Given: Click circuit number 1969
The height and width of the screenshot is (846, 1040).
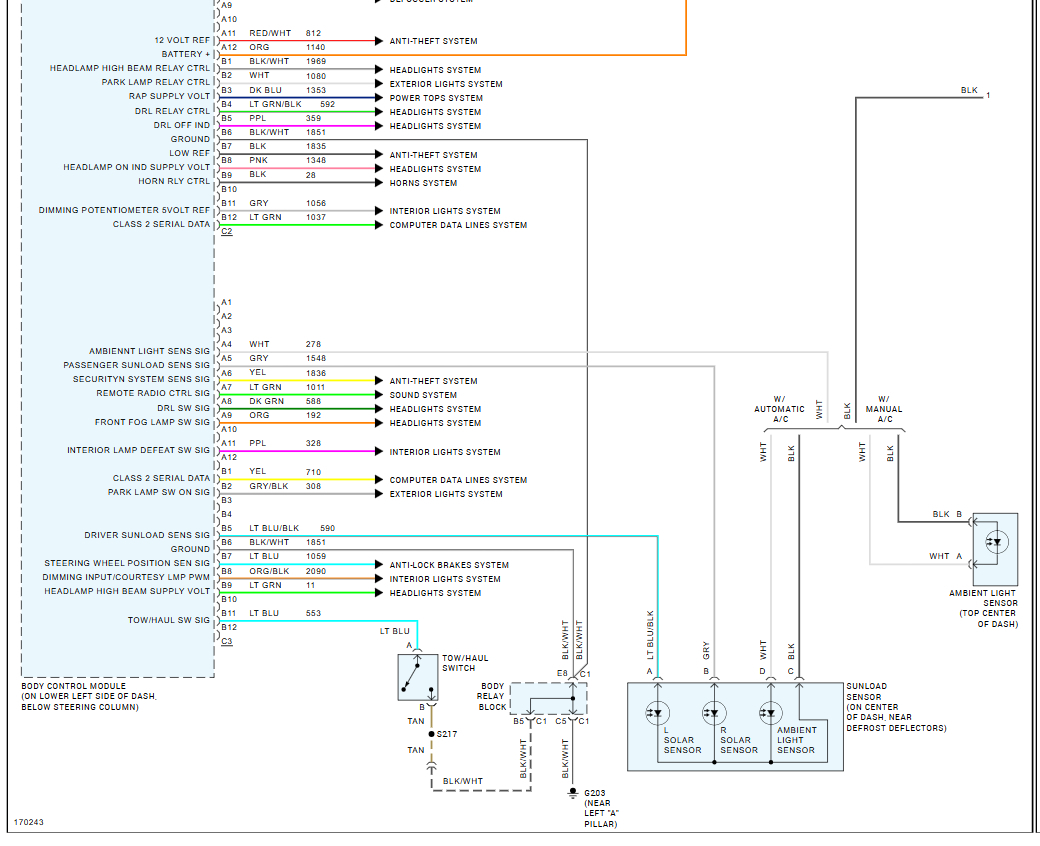Looking at the screenshot, I should pyautogui.click(x=316, y=61).
